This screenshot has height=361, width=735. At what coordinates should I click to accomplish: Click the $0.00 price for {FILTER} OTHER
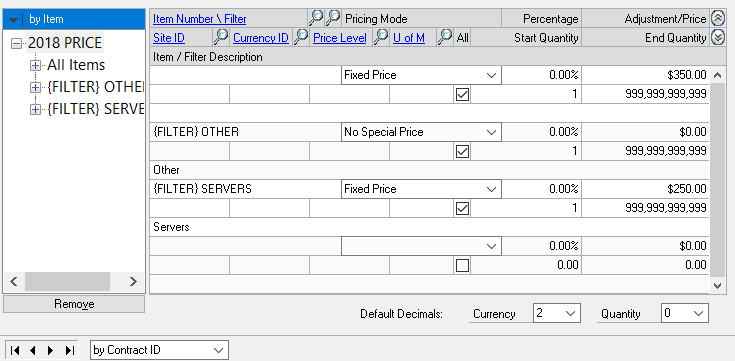(x=646, y=132)
